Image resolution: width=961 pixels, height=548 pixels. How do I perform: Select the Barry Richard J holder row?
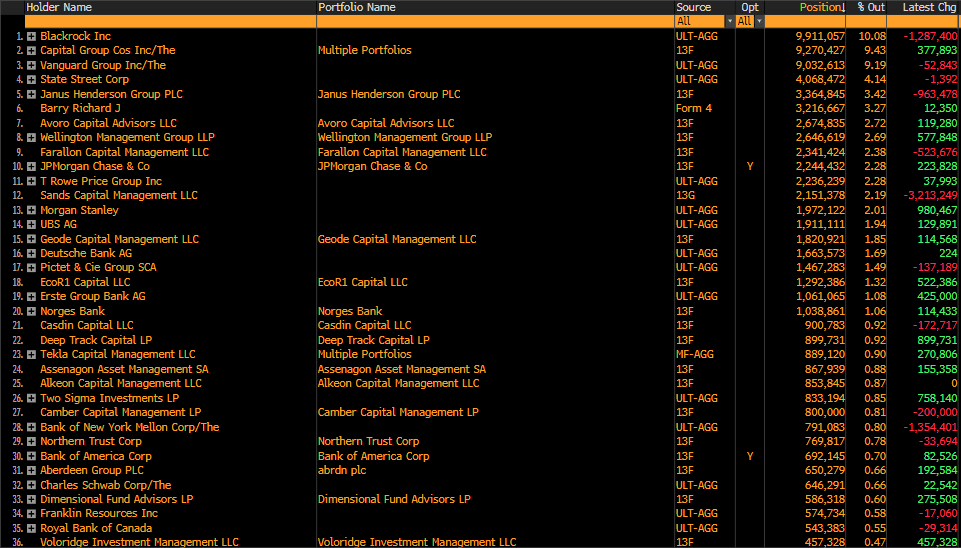click(81, 109)
